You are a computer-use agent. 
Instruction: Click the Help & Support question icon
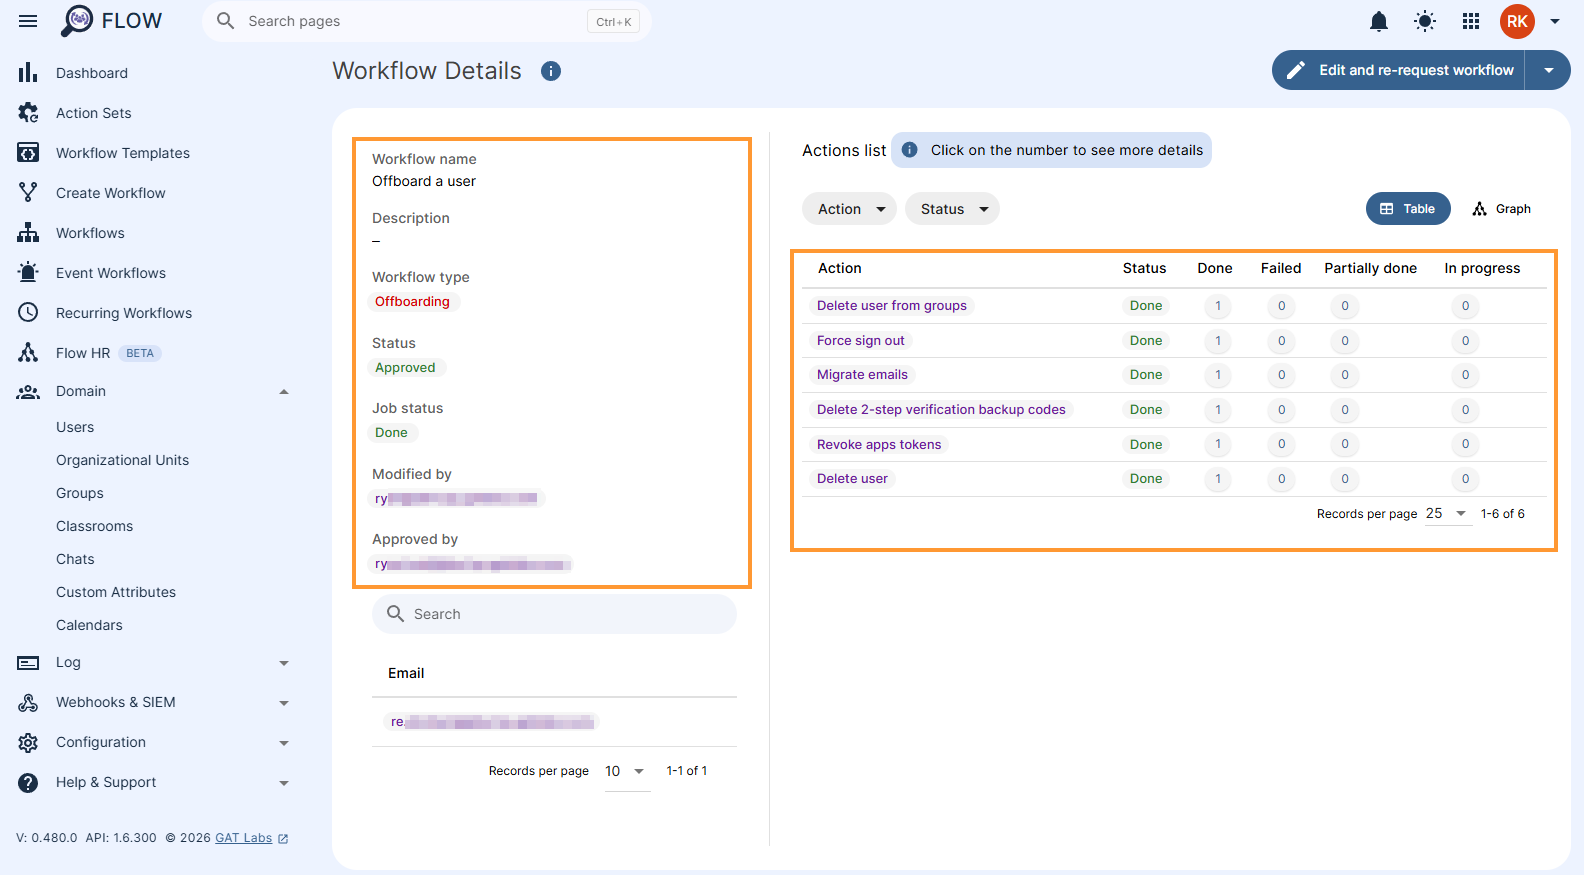point(28,783)
